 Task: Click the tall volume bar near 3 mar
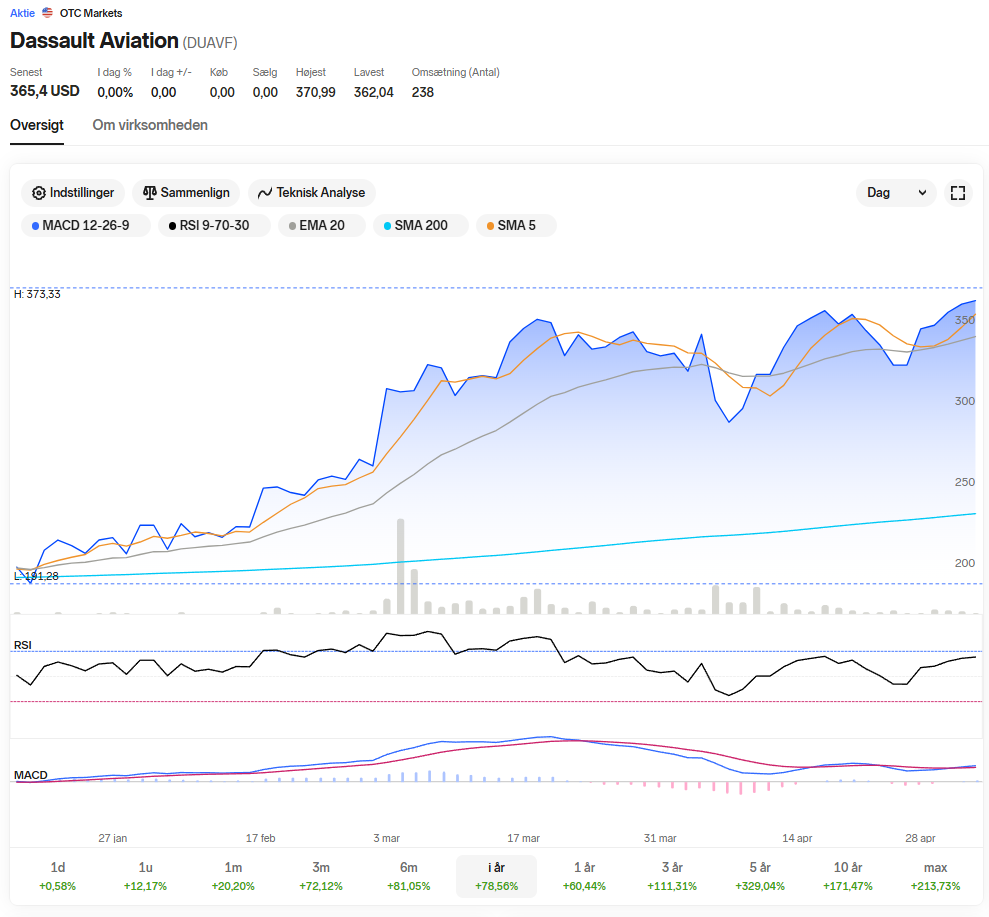401,566
